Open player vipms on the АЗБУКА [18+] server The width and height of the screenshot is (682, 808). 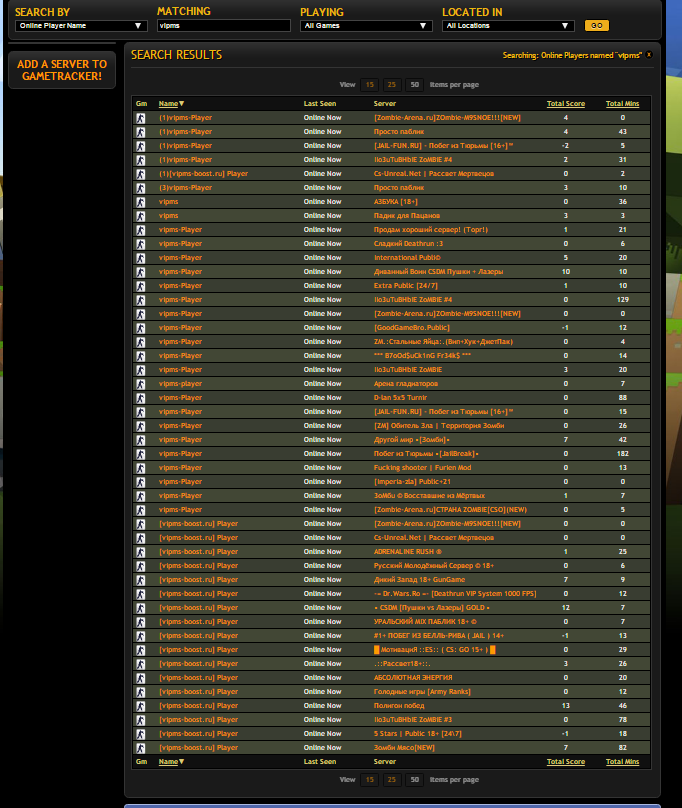point(169,202)
